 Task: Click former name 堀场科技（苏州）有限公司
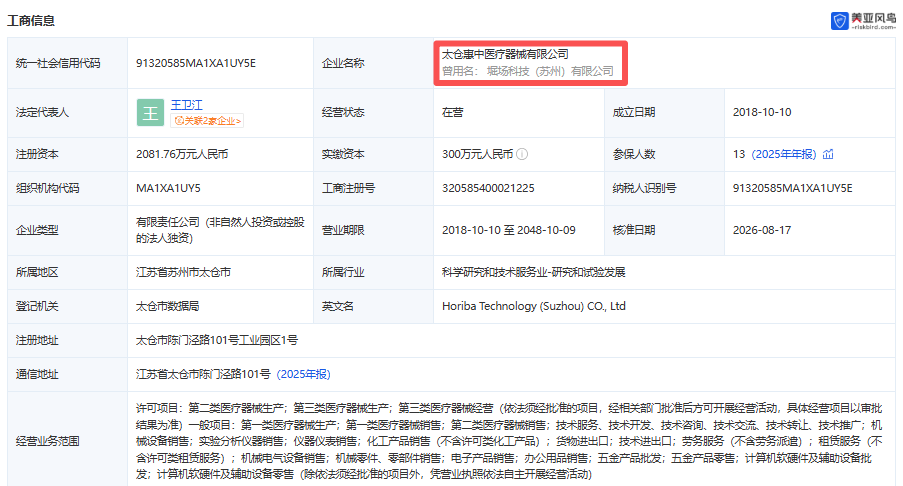tap(550, 71)
